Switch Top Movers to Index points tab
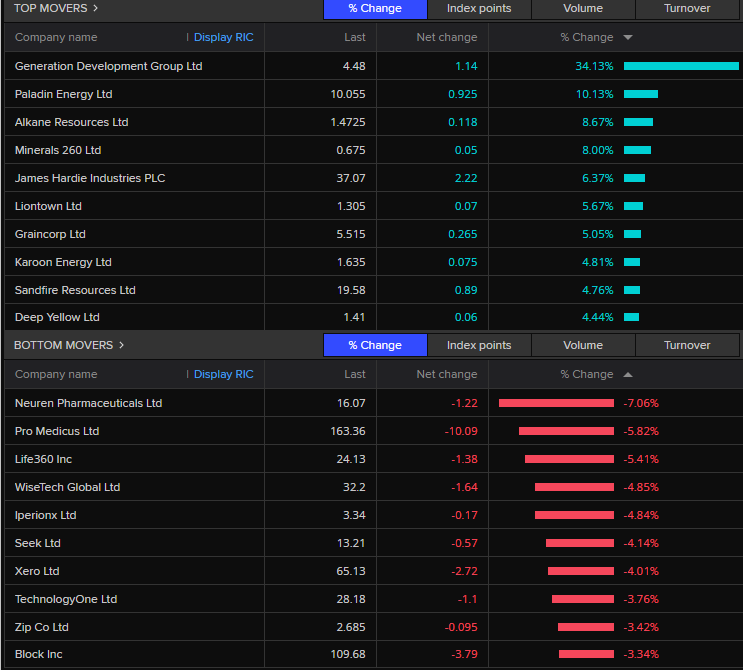Image resolution: width=743 pixels, height=670 pixels. (x=479, y=9)
